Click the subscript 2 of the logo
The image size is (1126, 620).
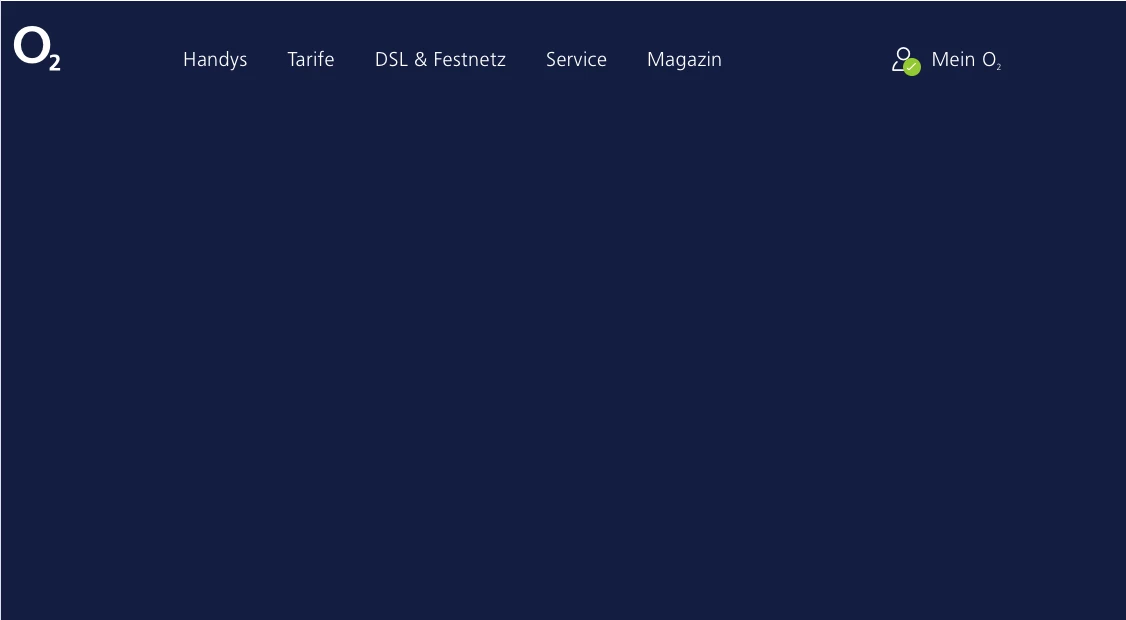tap(55, 62)
